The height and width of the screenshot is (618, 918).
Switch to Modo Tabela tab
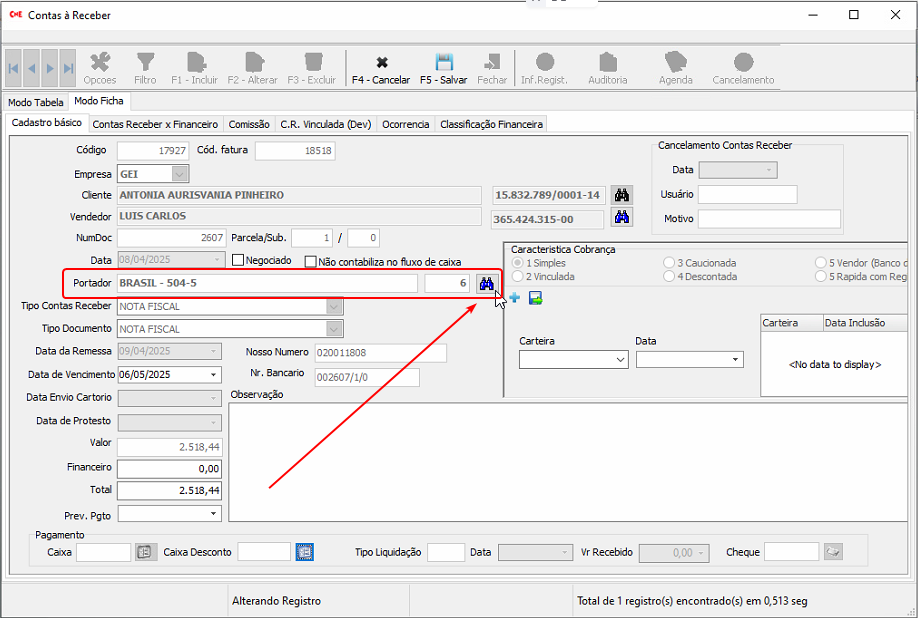(35, 102)
